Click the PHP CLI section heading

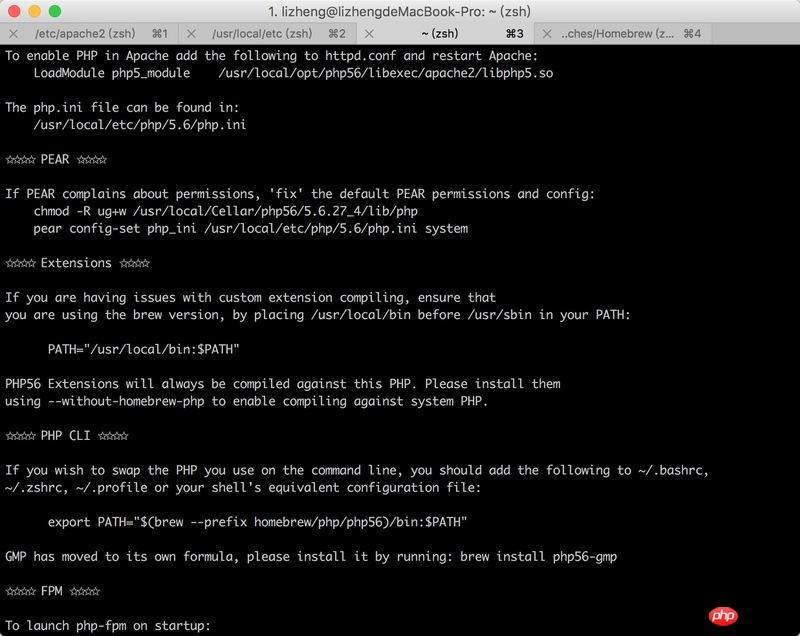point(66,436)
